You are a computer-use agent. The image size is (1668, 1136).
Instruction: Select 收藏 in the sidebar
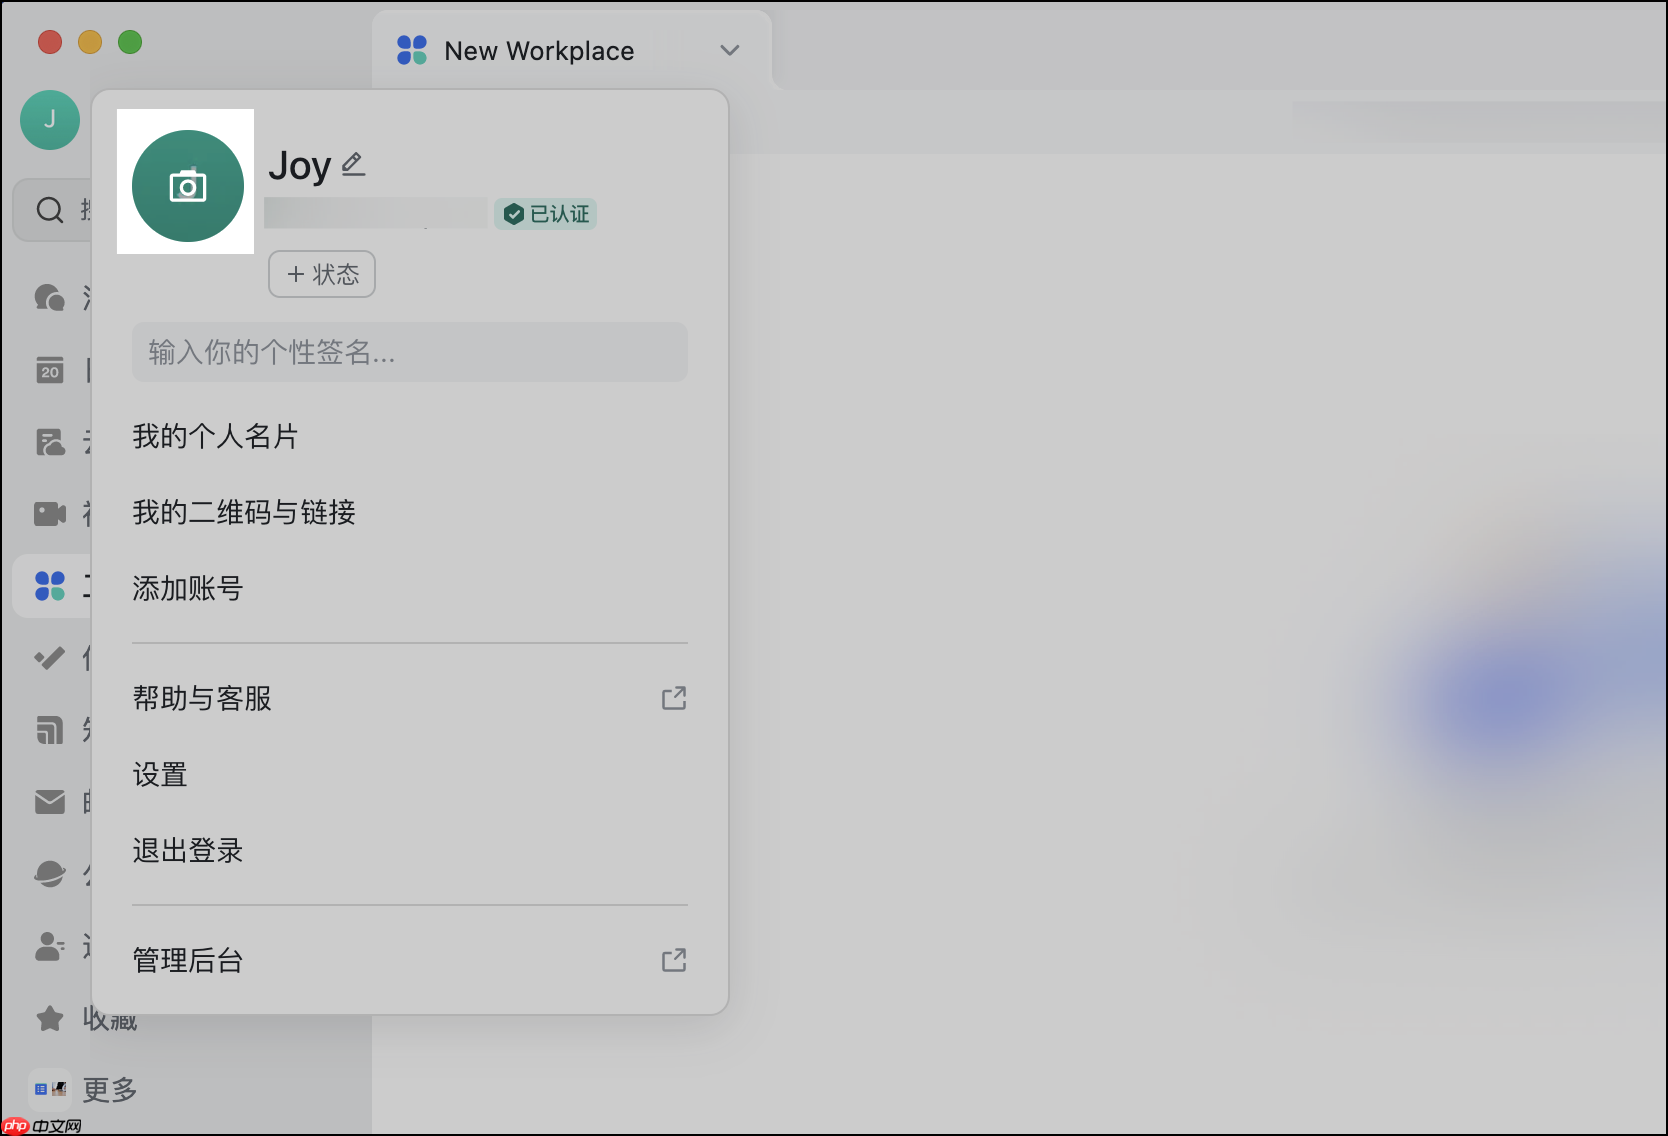(x=110, y=1019)
